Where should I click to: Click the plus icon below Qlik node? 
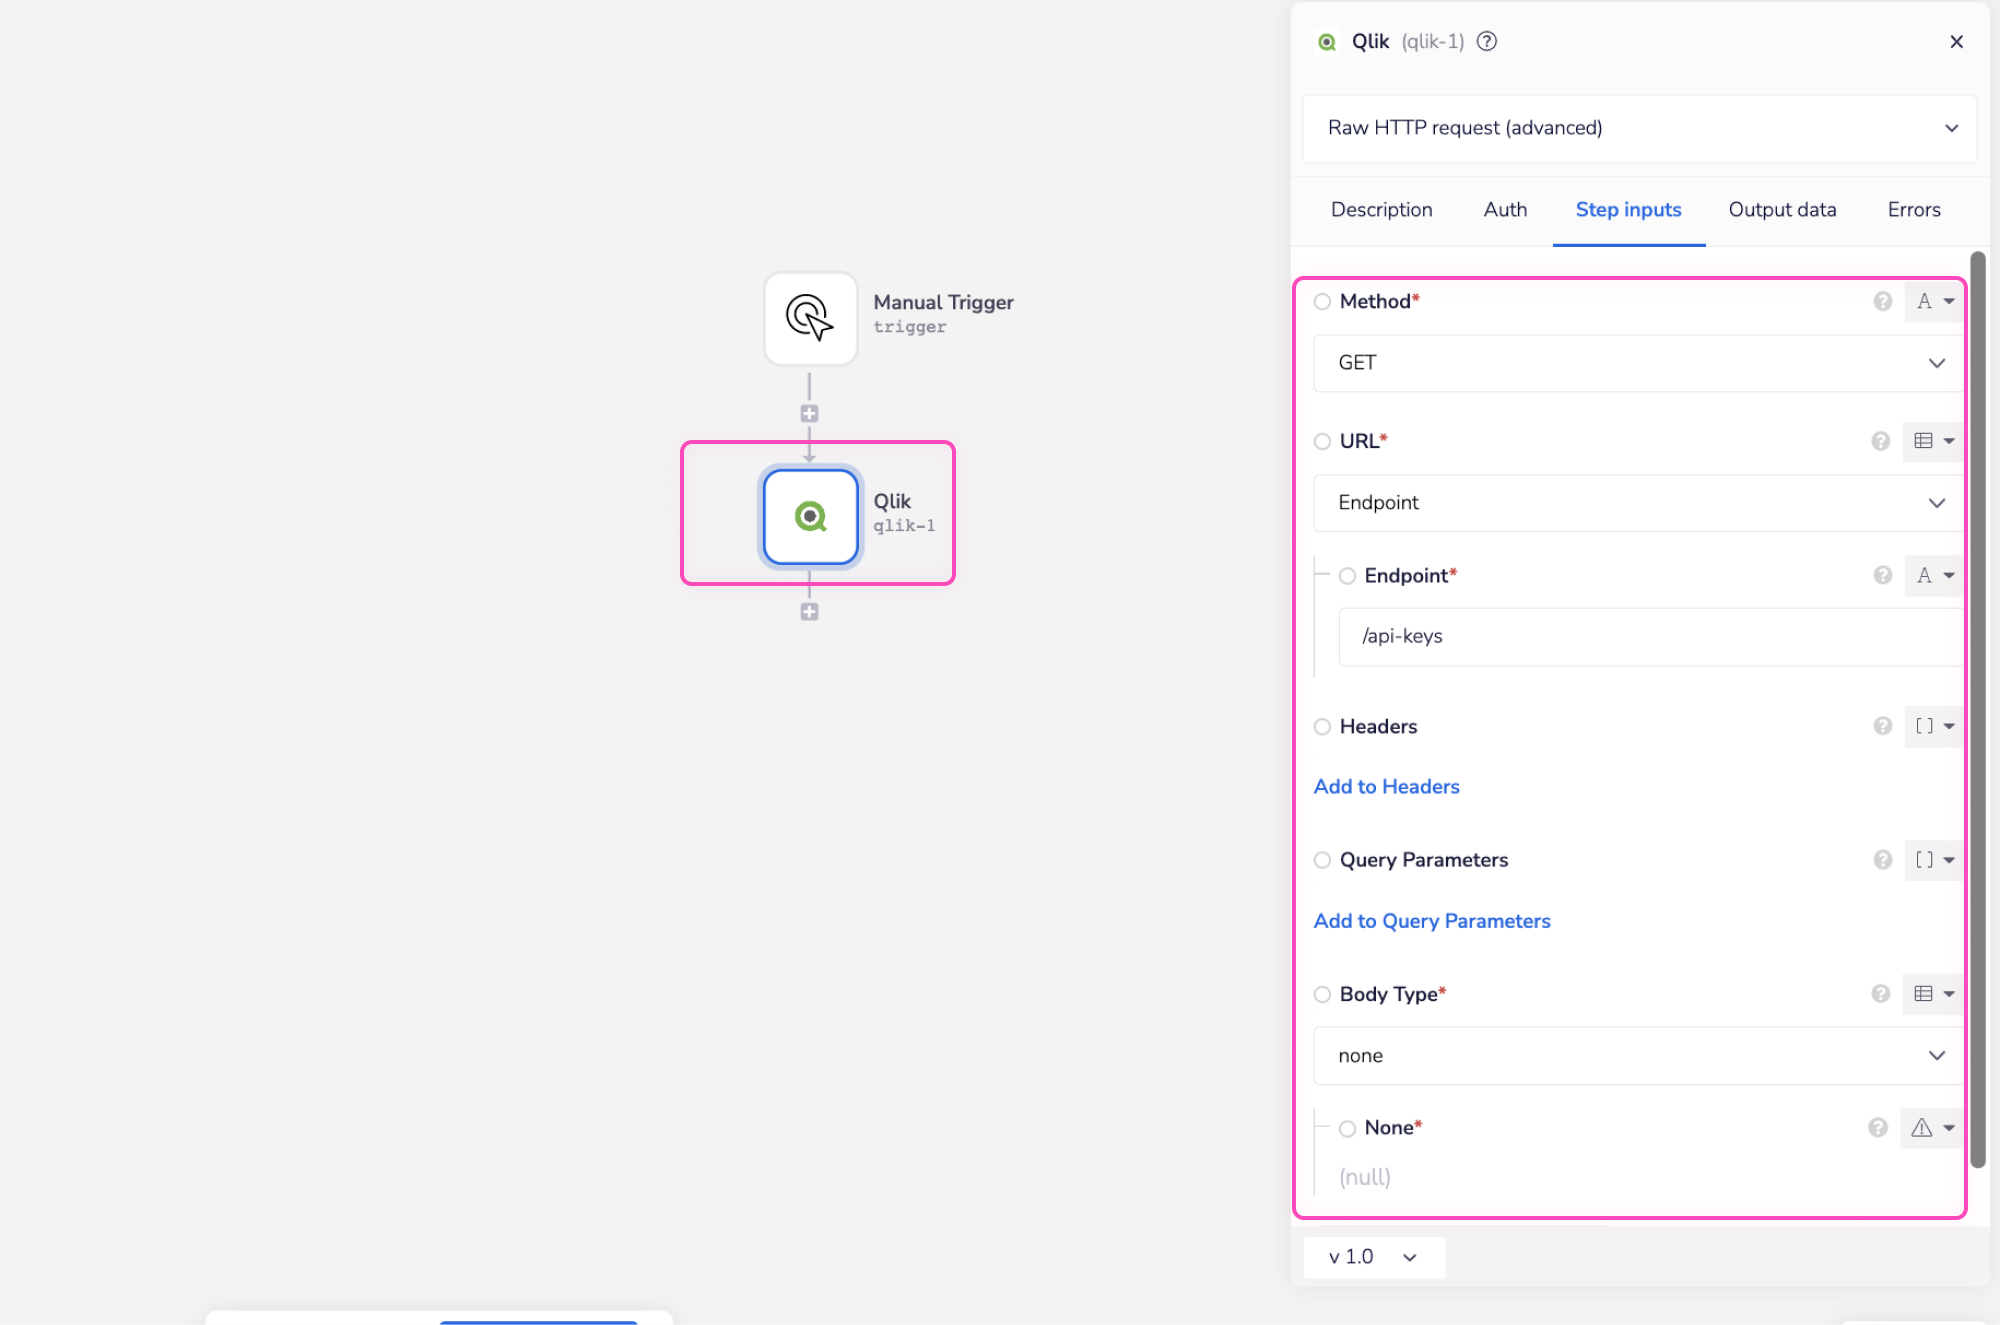809,612
